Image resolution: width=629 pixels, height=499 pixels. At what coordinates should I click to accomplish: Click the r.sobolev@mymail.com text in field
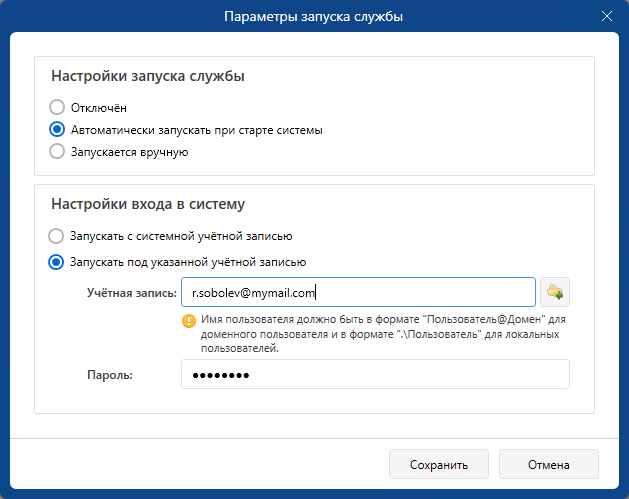(253, 293)
